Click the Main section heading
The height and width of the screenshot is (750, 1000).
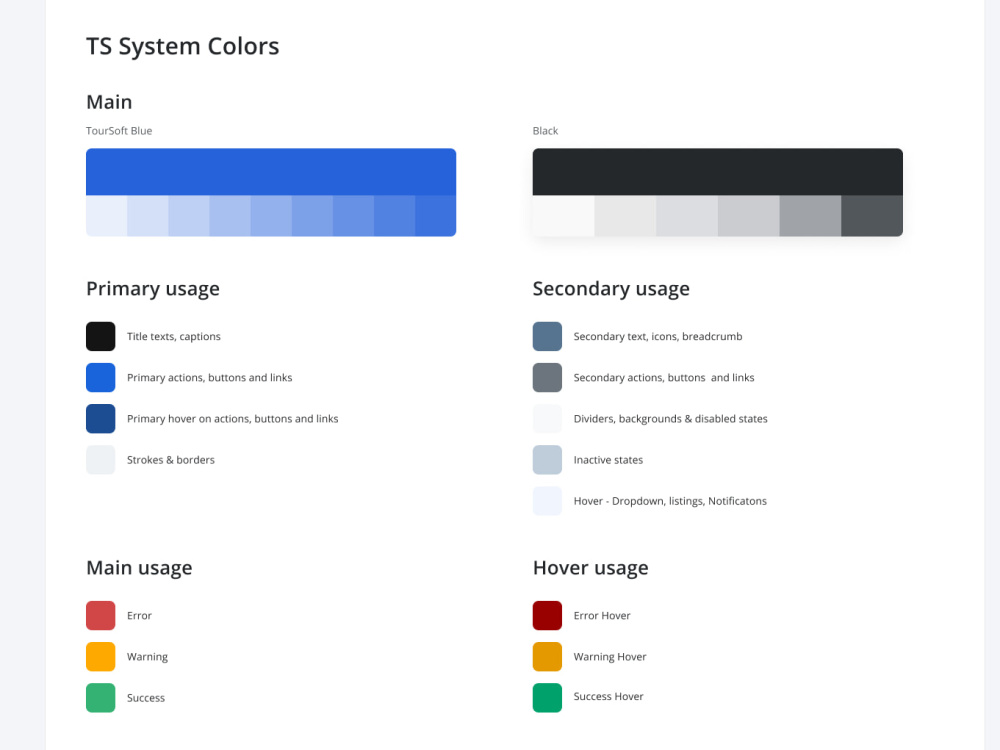[109, 102]
